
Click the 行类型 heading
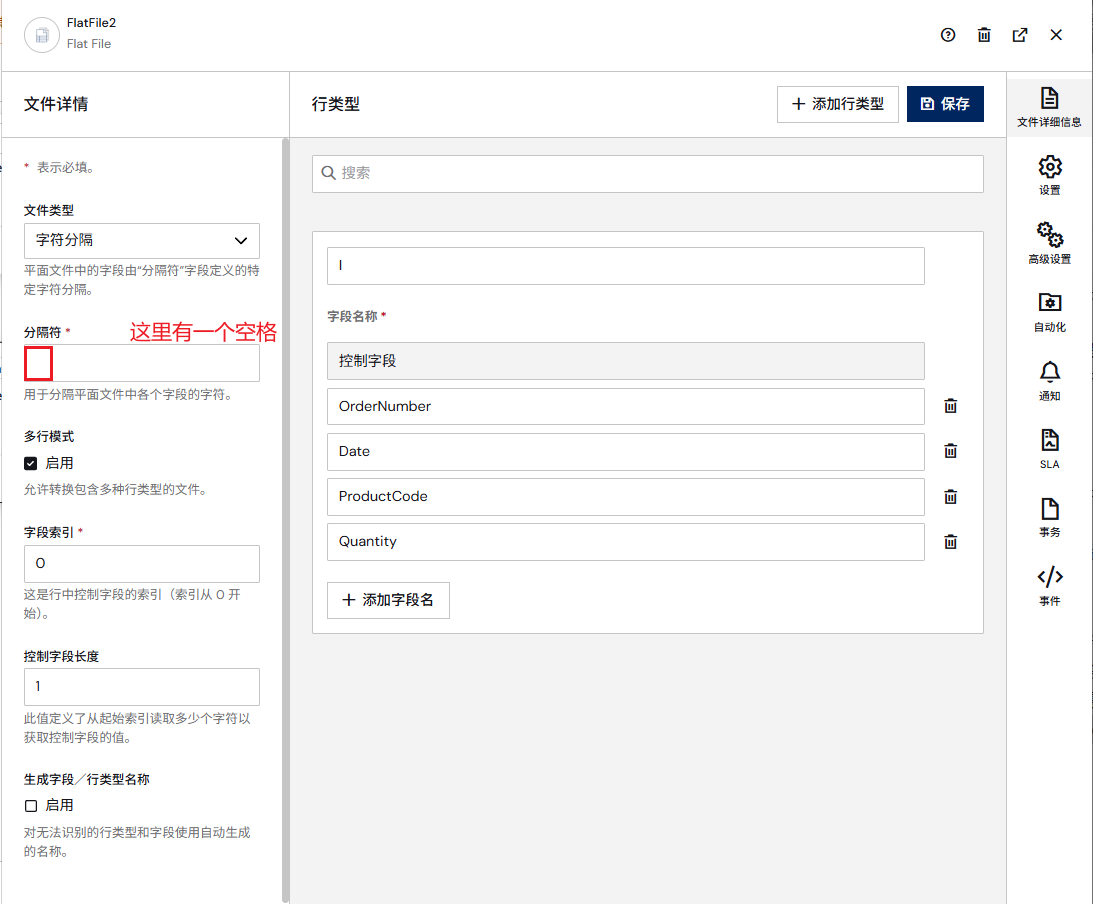coord(335,105)
